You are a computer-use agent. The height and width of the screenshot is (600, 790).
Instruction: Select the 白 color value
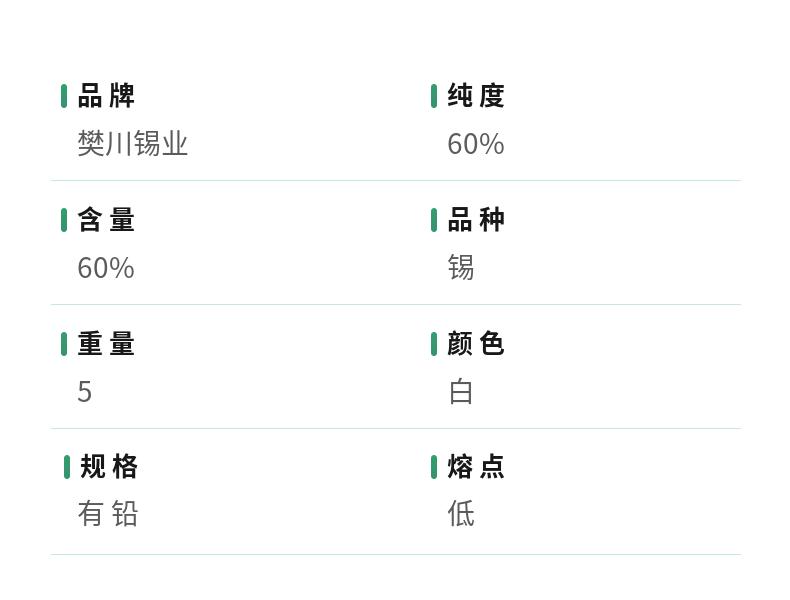pos(461,392)
